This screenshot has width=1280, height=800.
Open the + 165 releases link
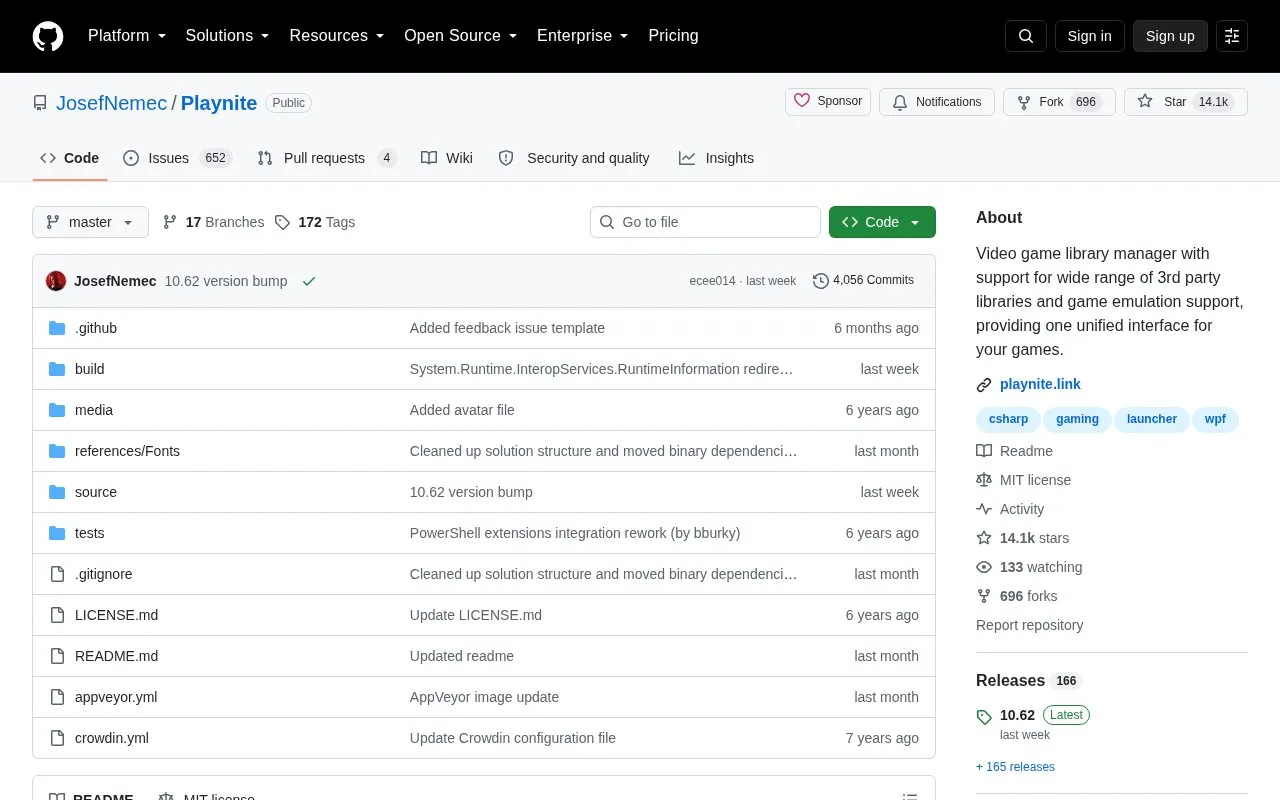click(x=1015, y=767)
